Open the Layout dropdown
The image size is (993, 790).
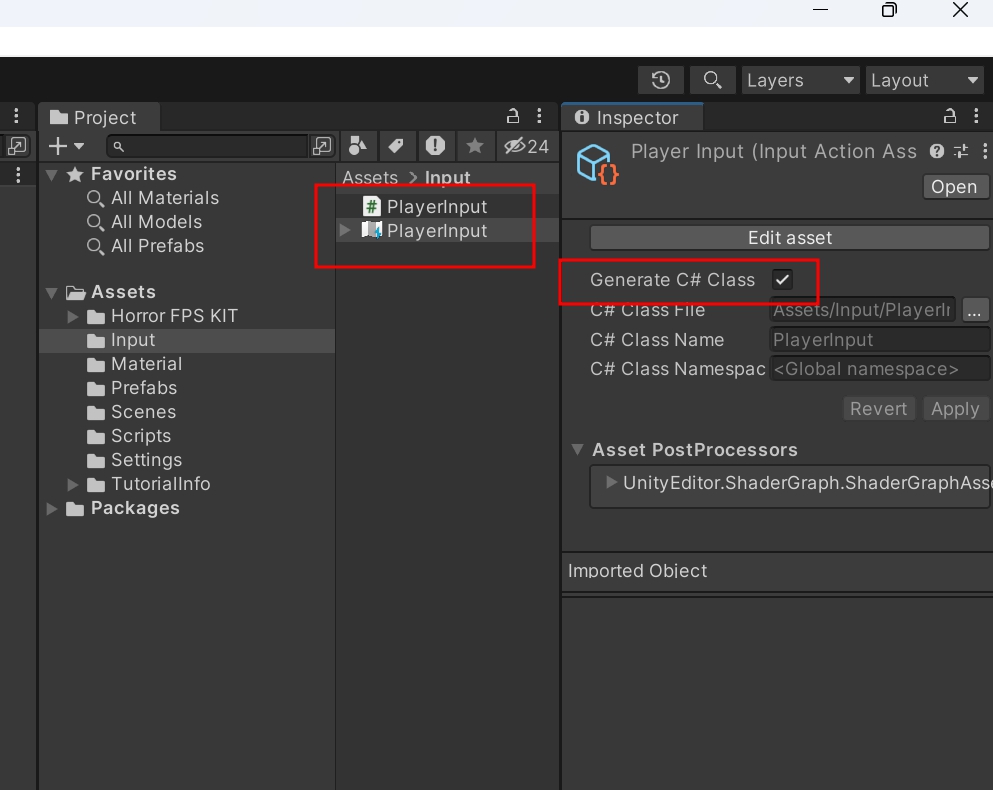click(x=925, y=80)
